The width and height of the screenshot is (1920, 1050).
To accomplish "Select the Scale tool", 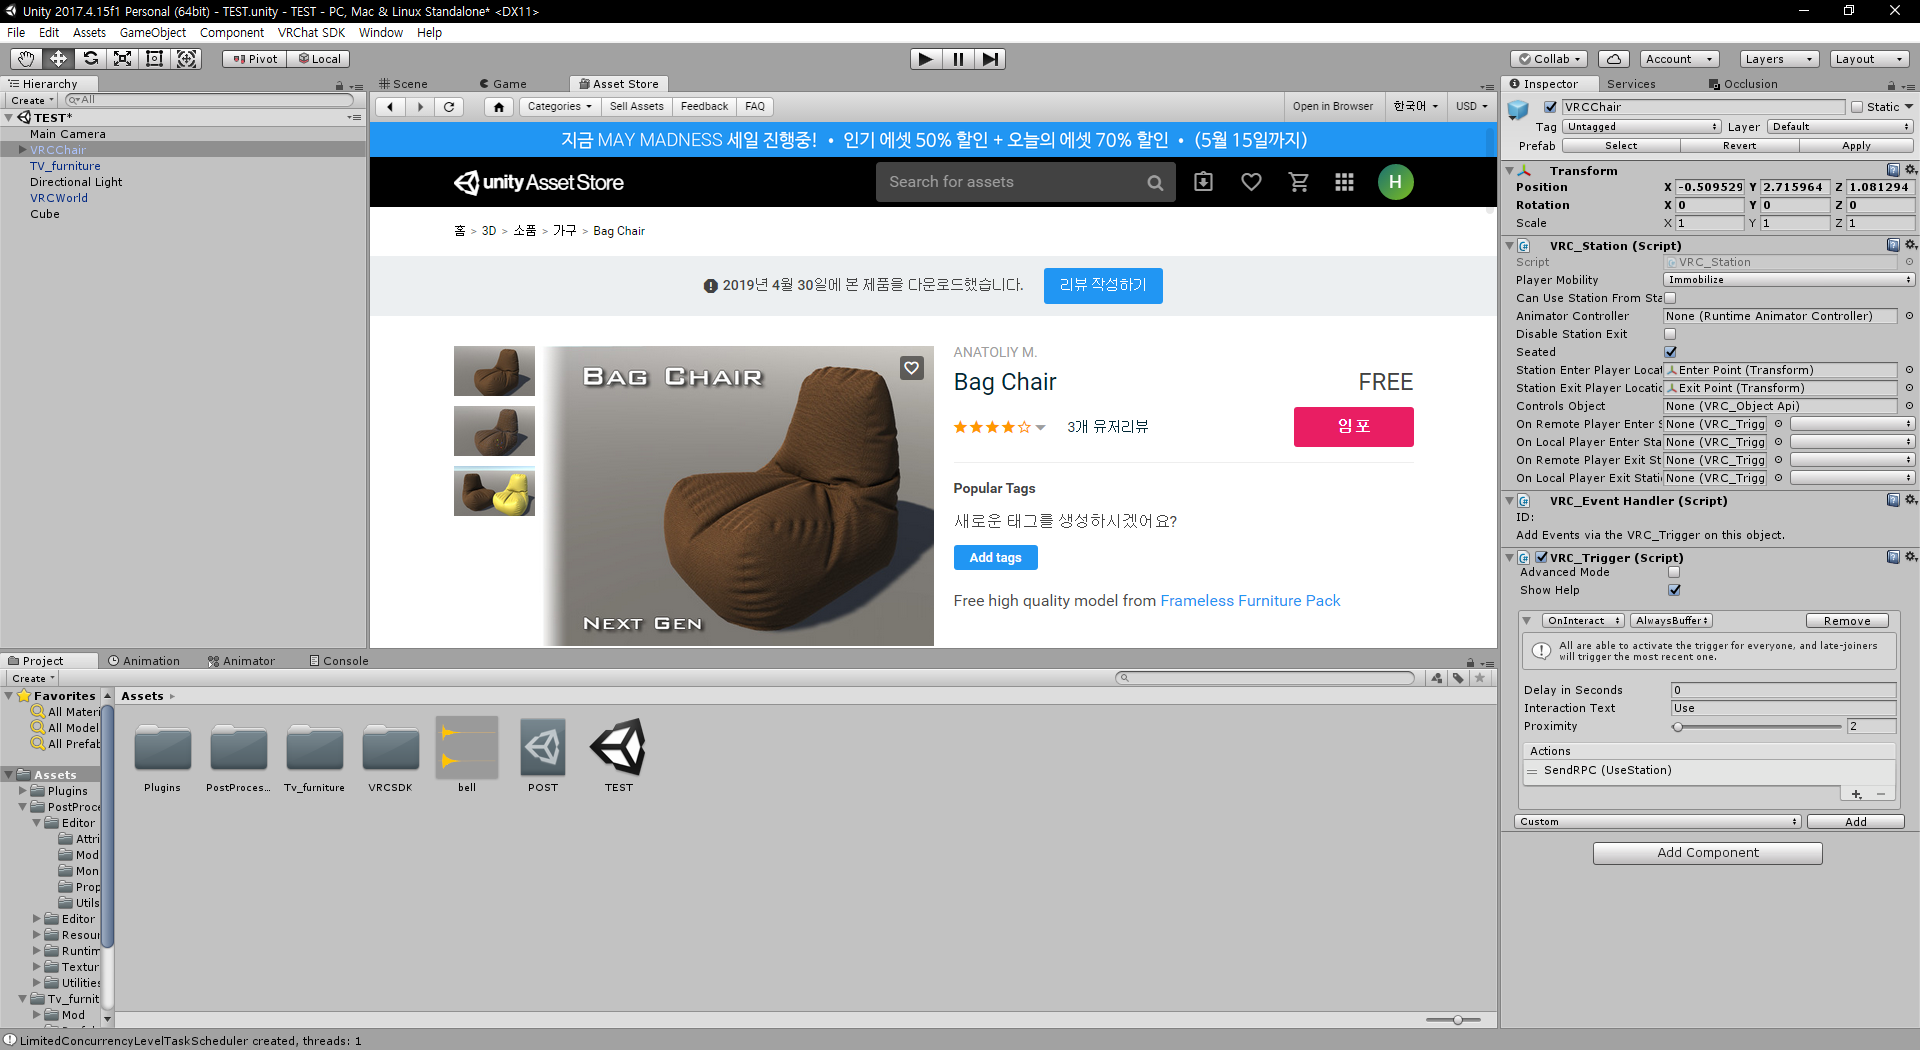I will pos(122,59).
